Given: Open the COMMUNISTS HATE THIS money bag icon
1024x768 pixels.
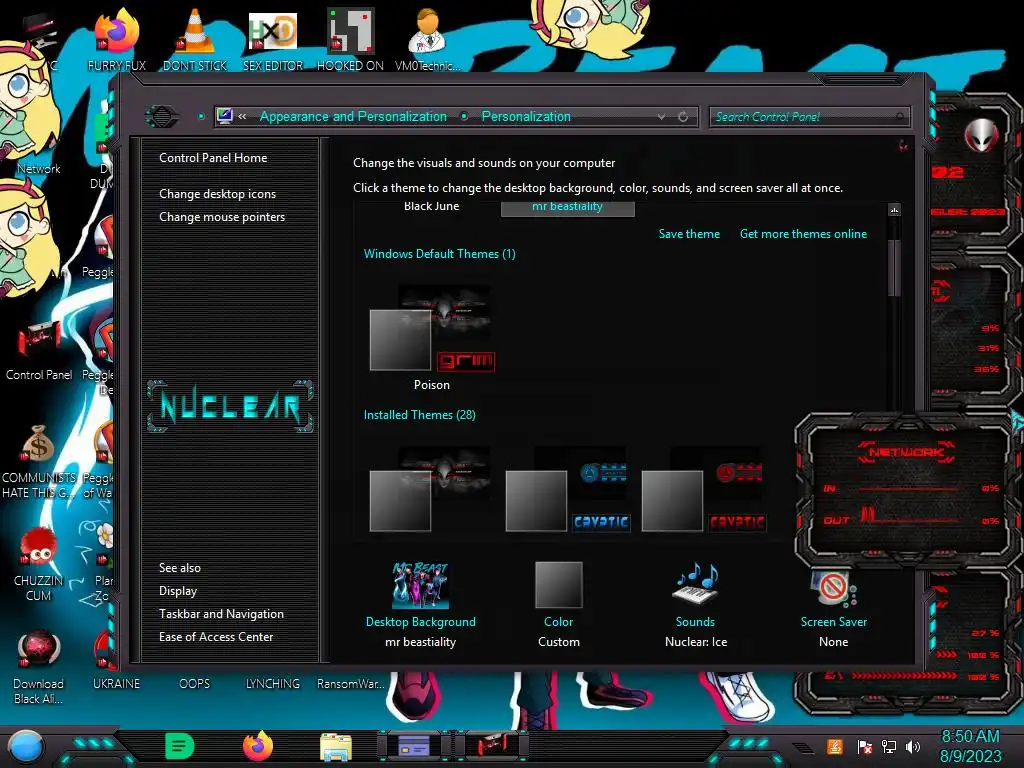Looking at the screenshot, I should tap(39, 462).
